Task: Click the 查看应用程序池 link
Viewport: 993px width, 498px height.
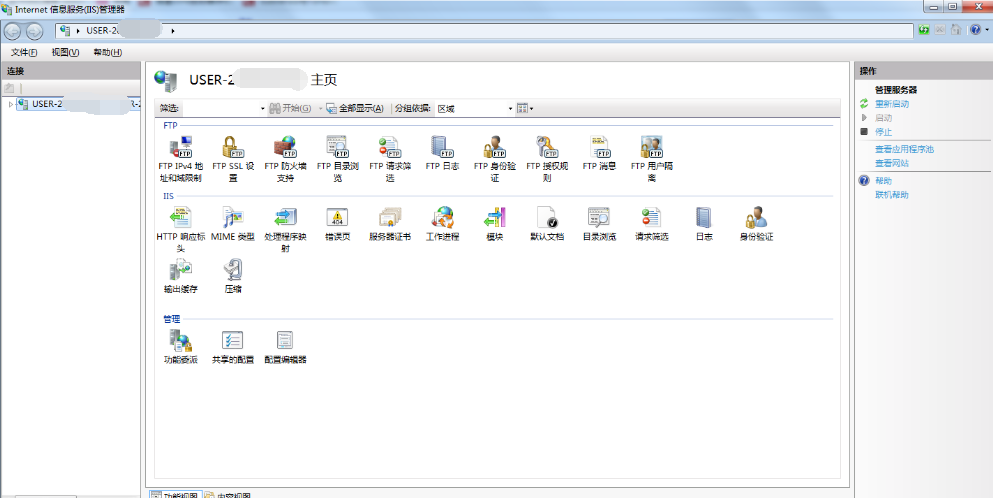Action: coord(904,149)
